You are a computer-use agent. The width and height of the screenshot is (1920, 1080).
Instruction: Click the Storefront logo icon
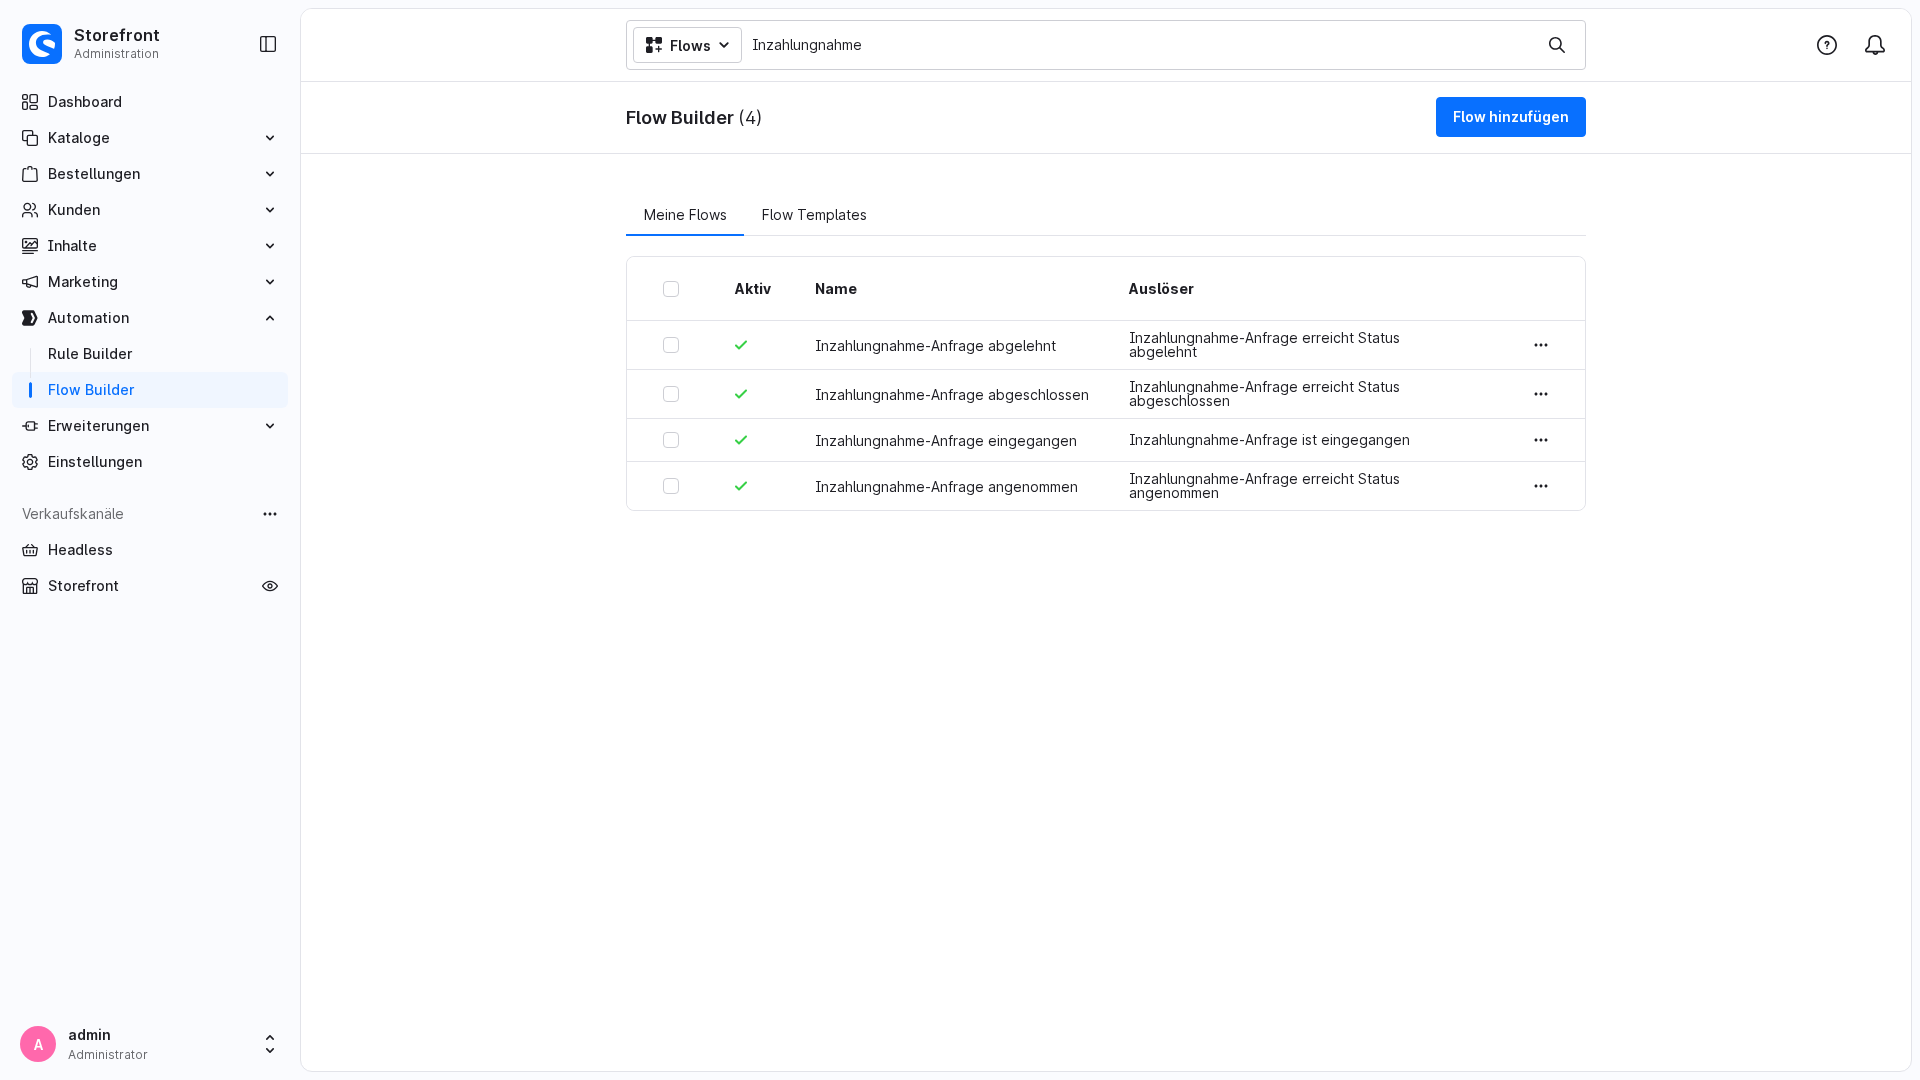coord(42,44)
